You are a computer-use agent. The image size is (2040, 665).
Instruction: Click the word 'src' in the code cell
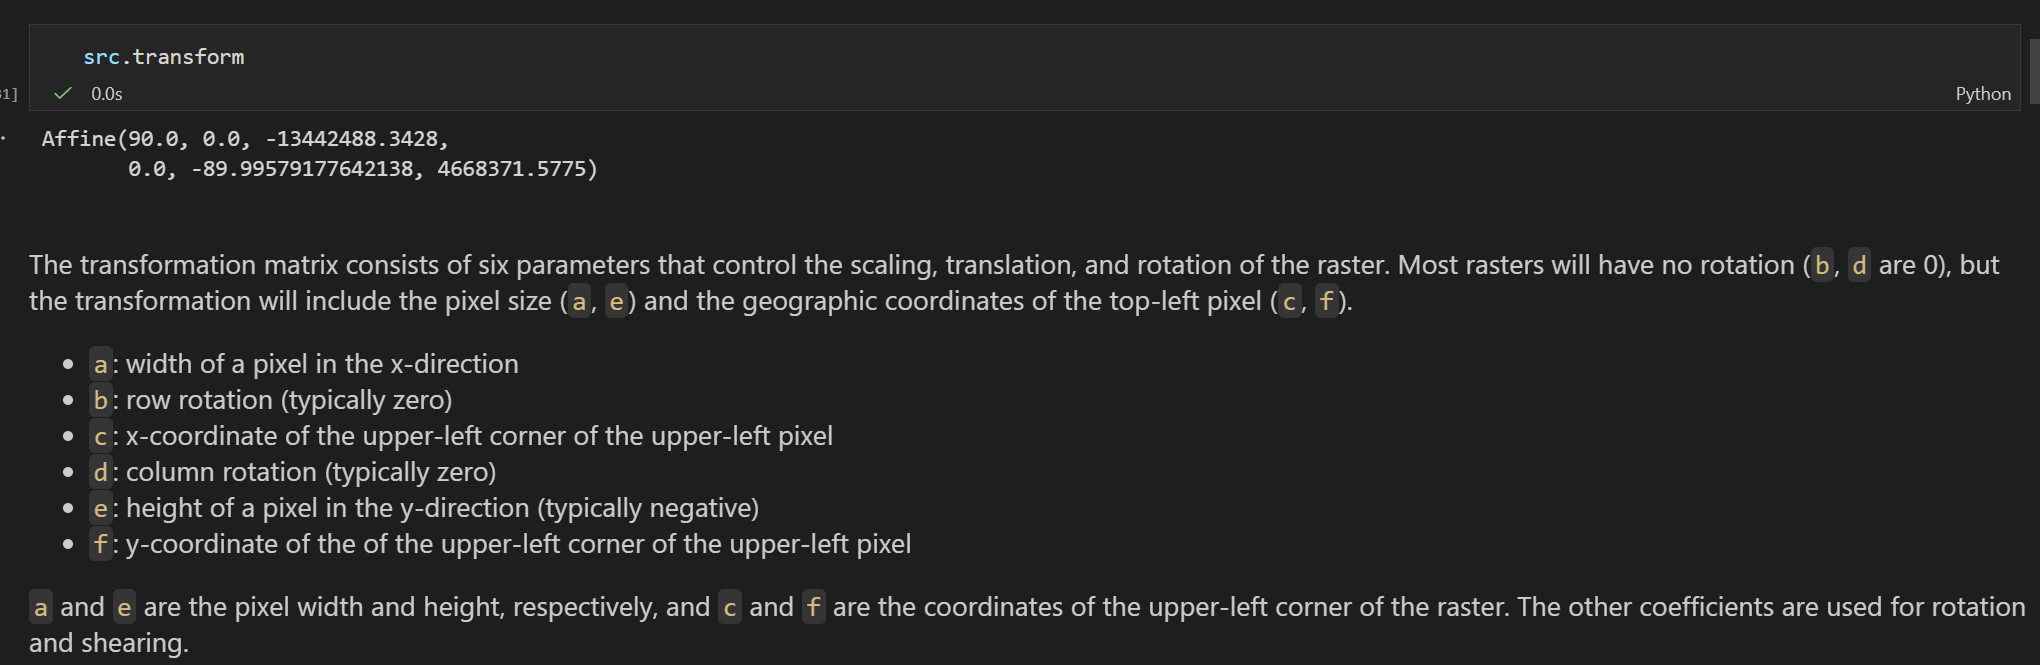101,57
